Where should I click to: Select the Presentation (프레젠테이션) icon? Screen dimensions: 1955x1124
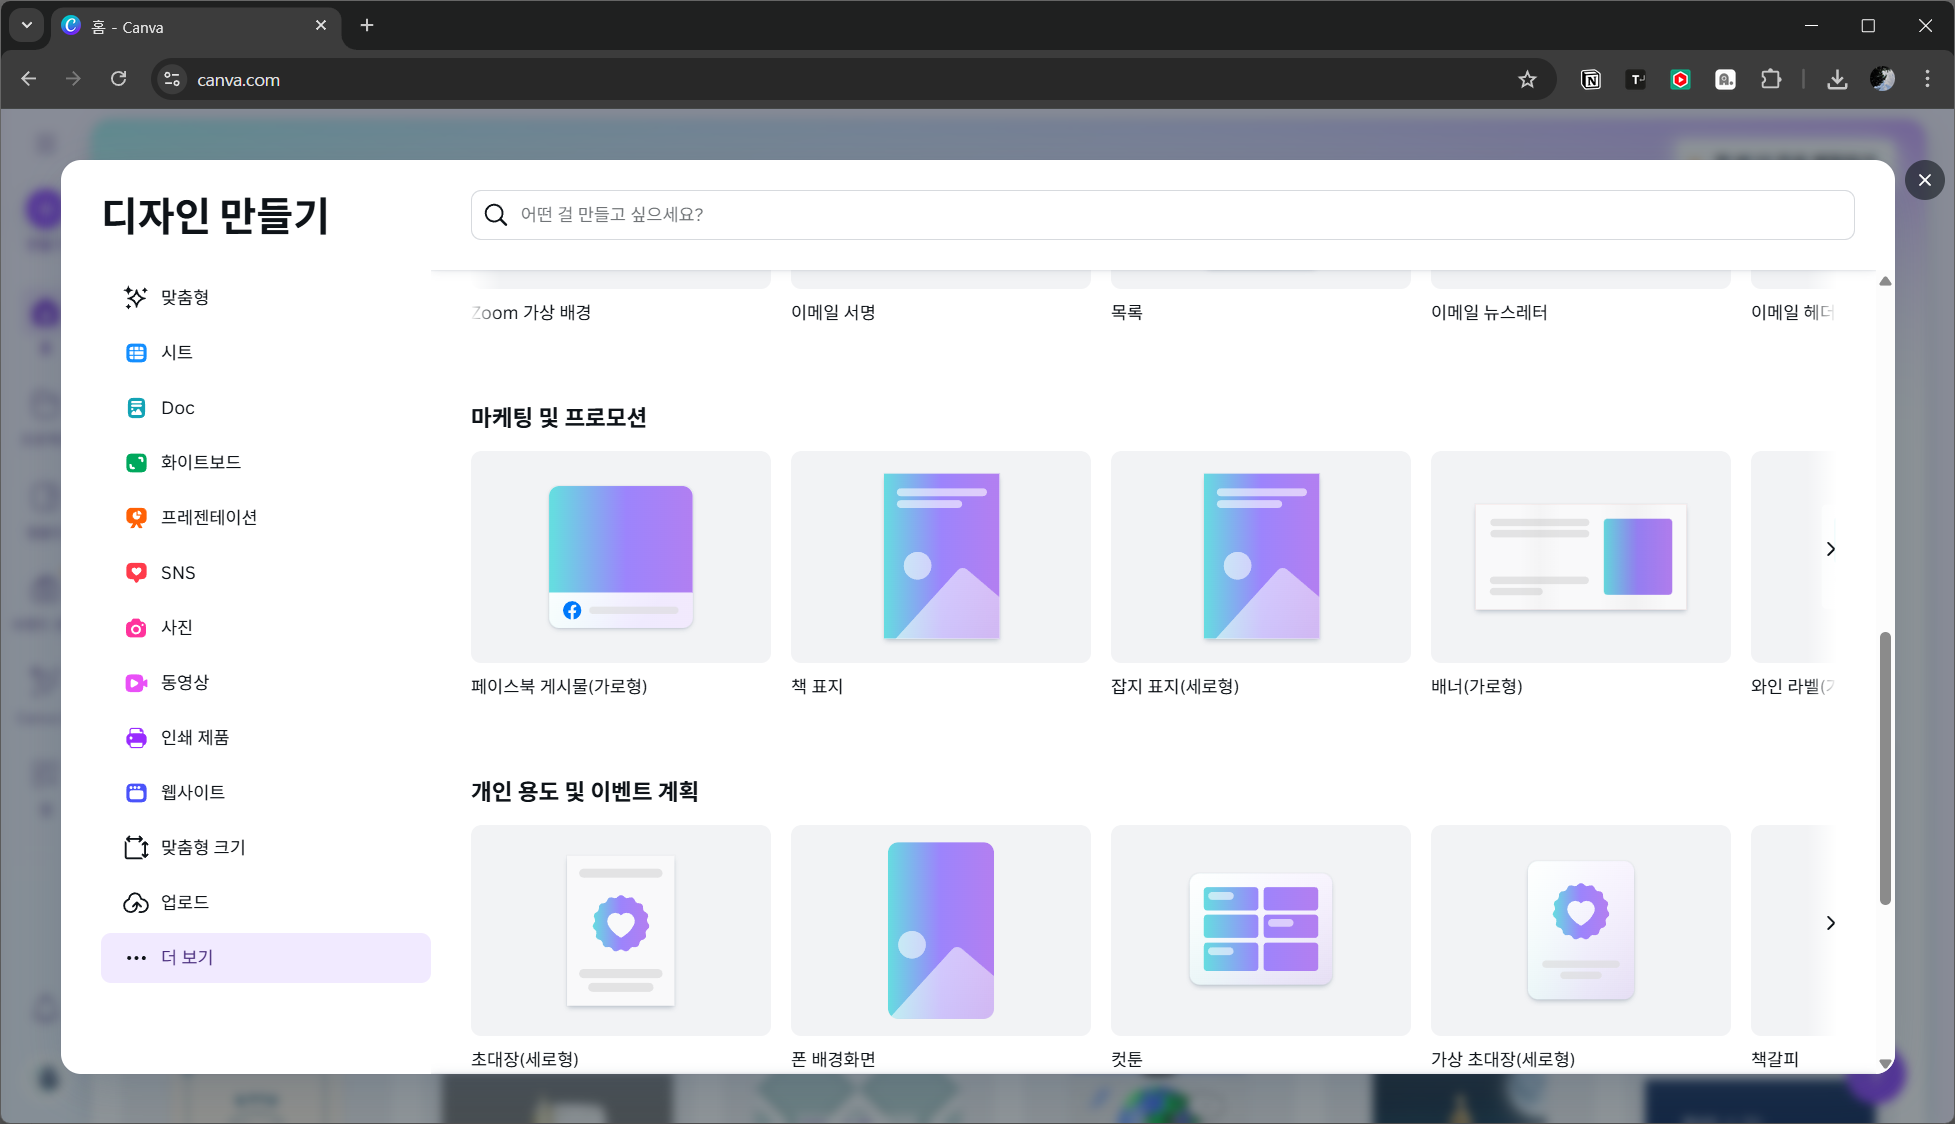point(136,517)
